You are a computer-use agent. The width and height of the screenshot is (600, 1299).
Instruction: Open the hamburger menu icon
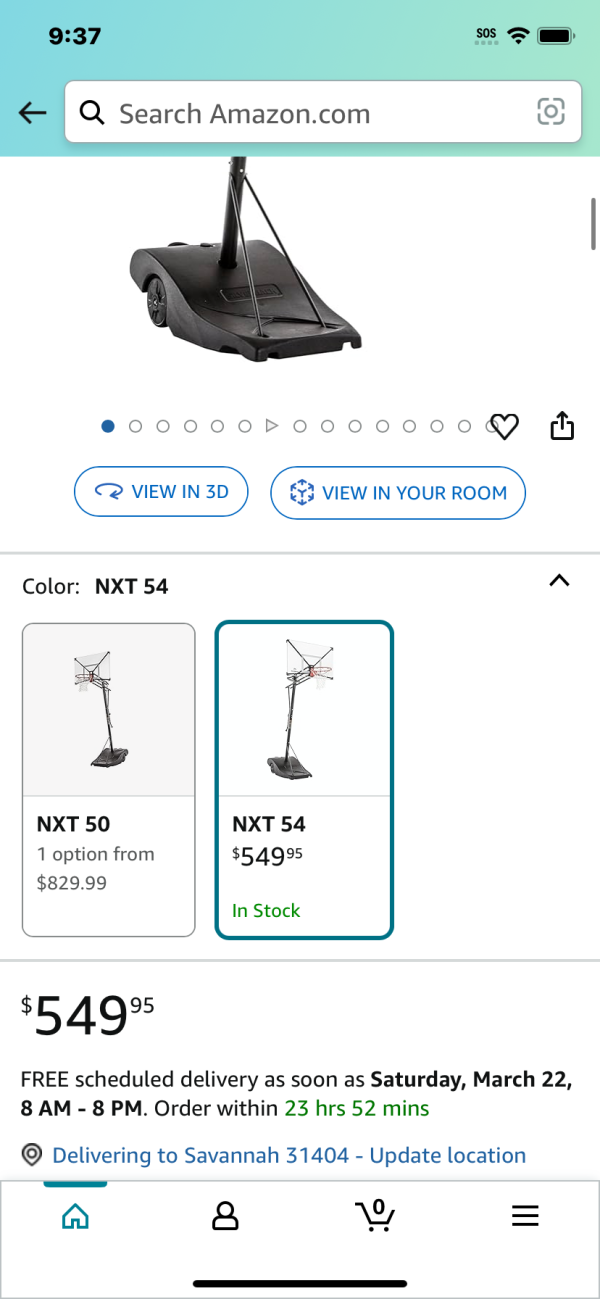[525, 1216]
